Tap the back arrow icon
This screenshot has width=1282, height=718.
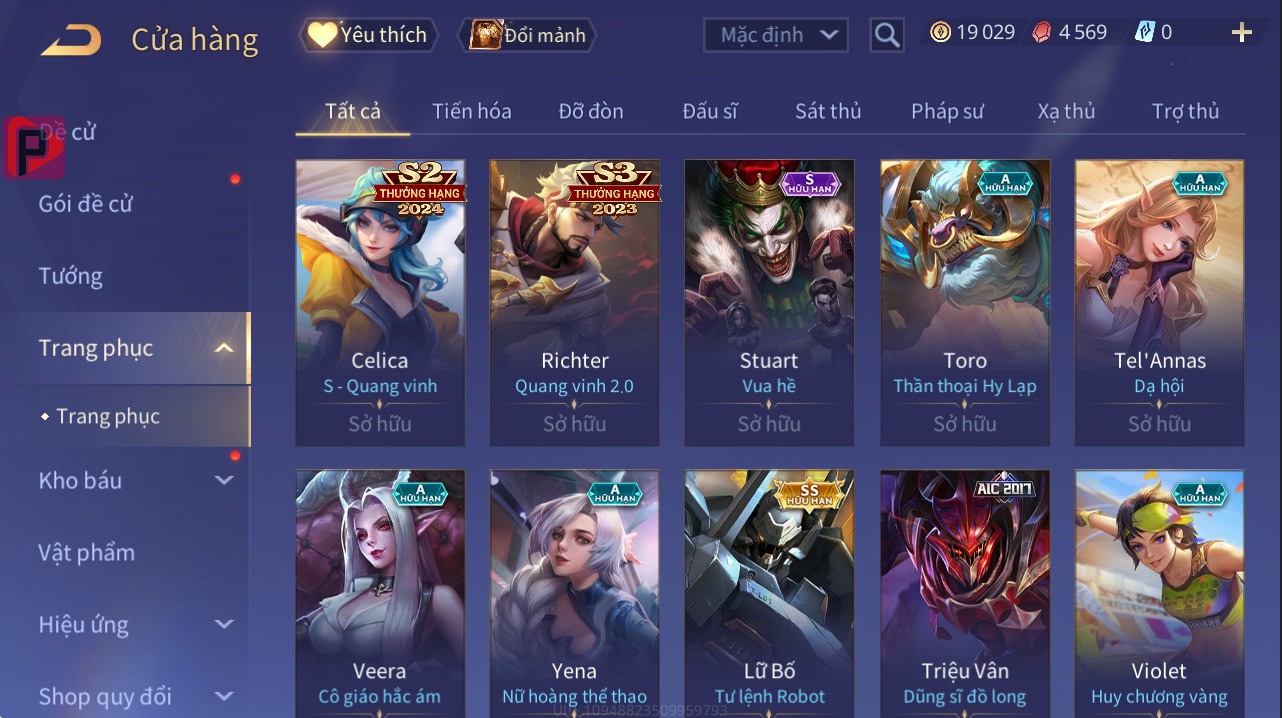[71, 40]
